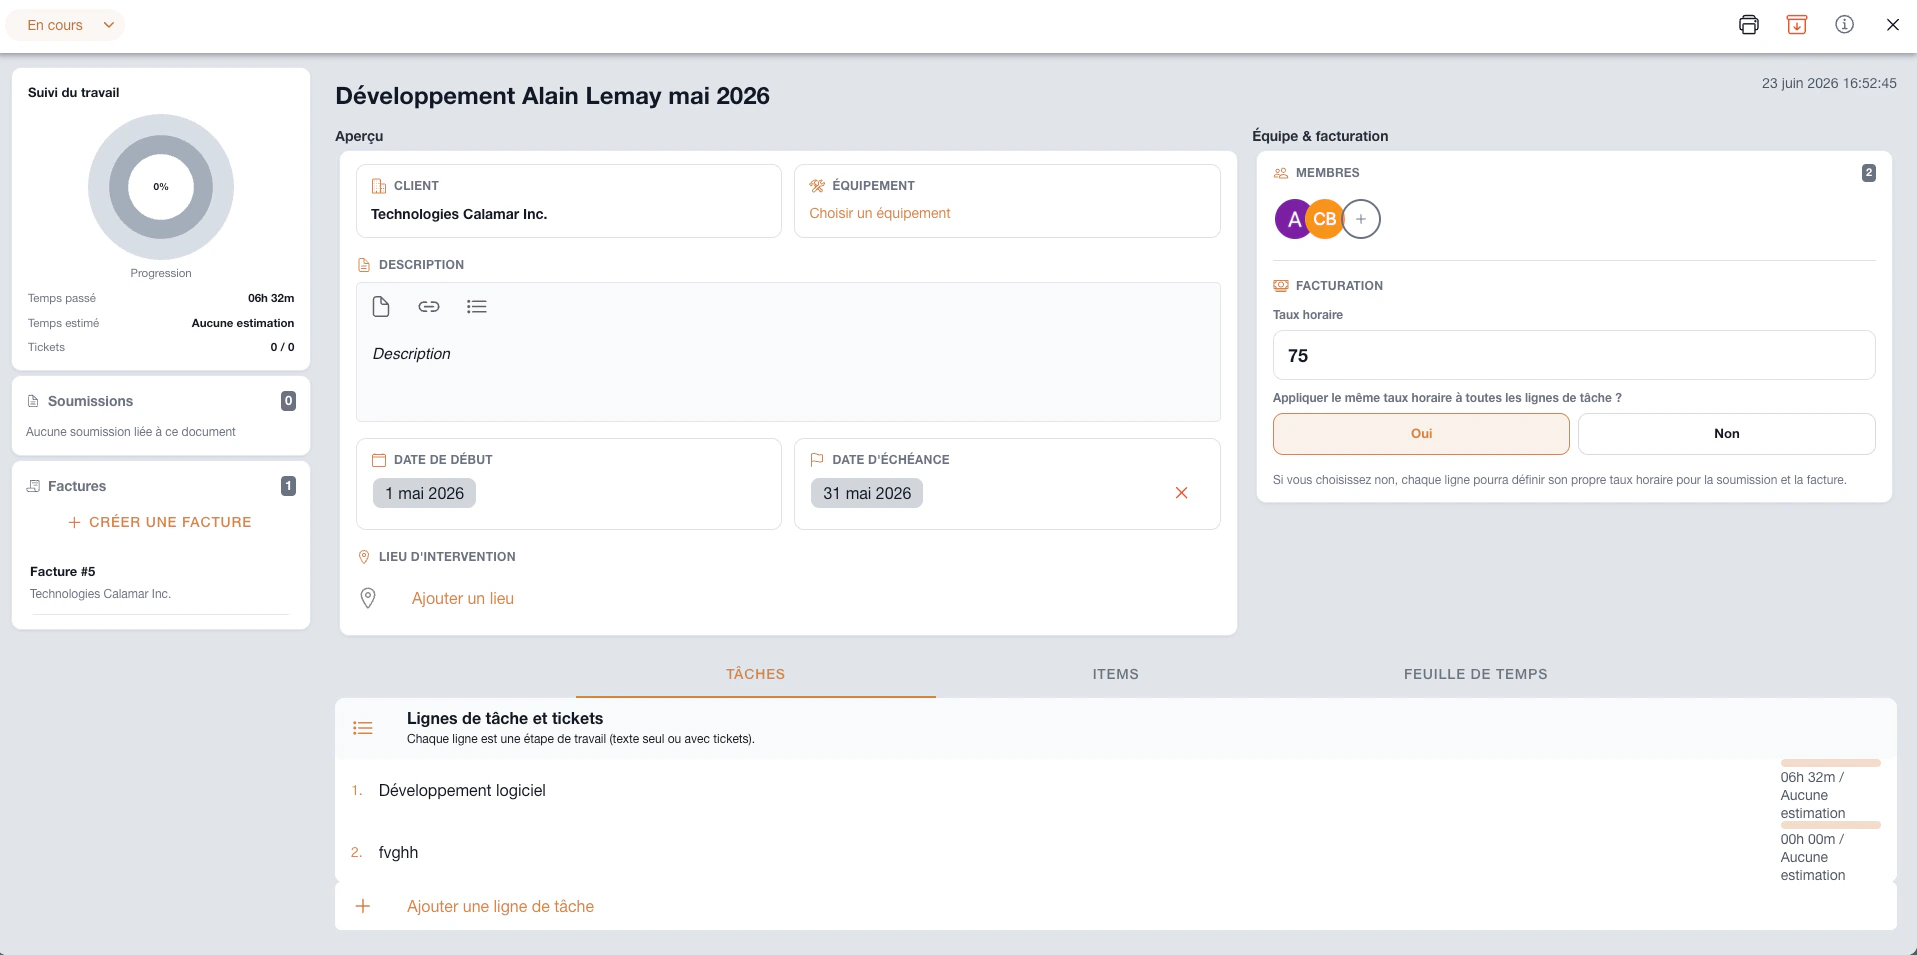Open the info icon in top bar
This screenshot has width=1917, height=955.
click(x=1844, y=25)
